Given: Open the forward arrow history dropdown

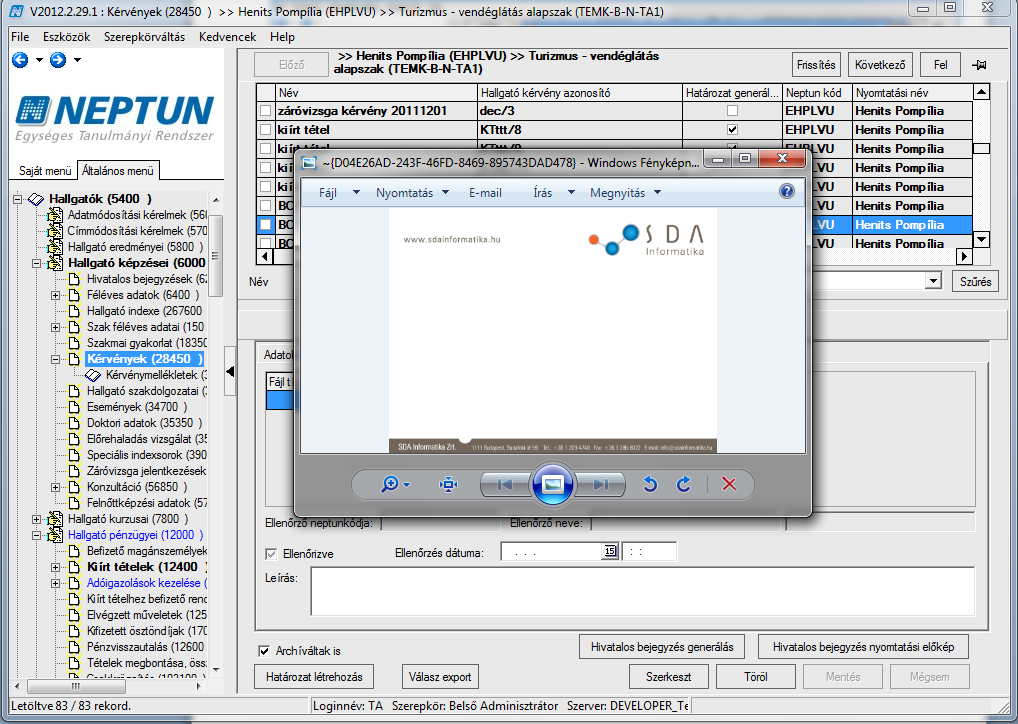Looking at the screenshot, I should point(77,60).
